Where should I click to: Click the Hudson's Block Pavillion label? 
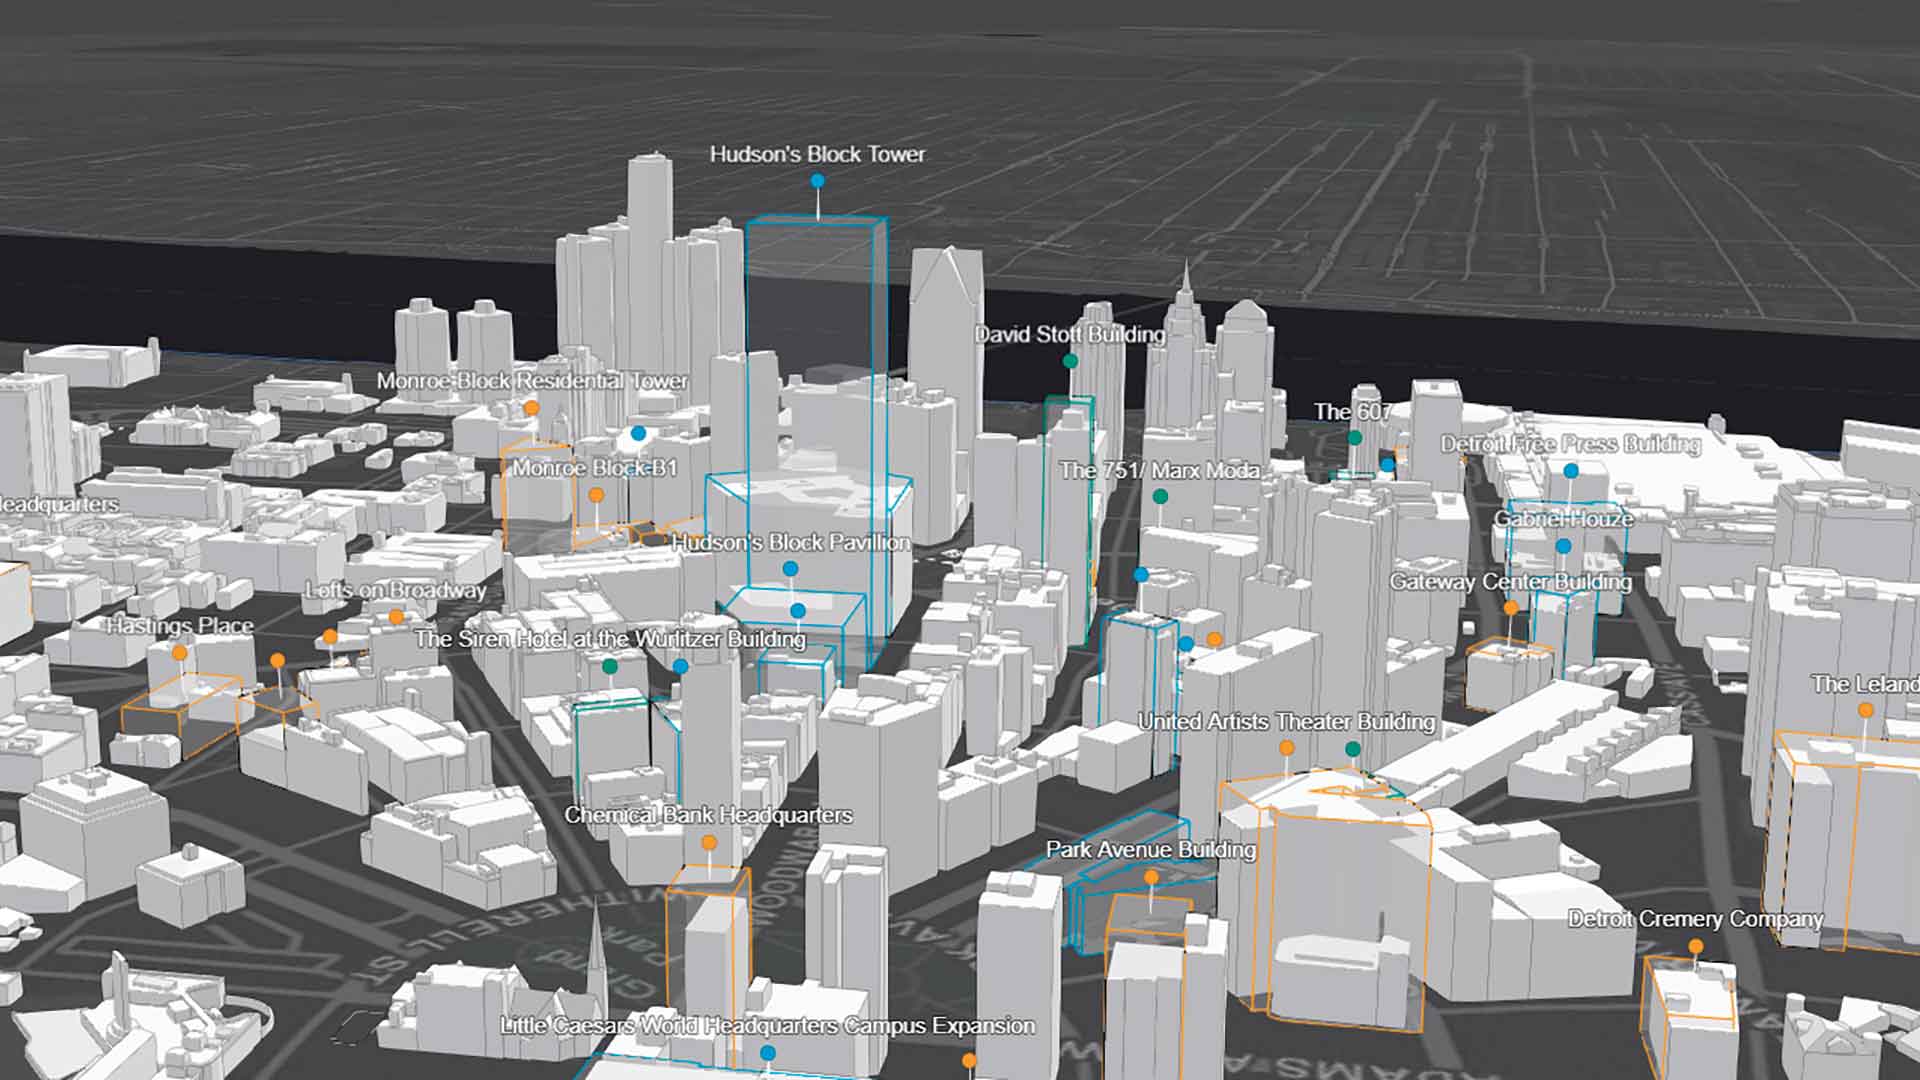click(791, 543)
